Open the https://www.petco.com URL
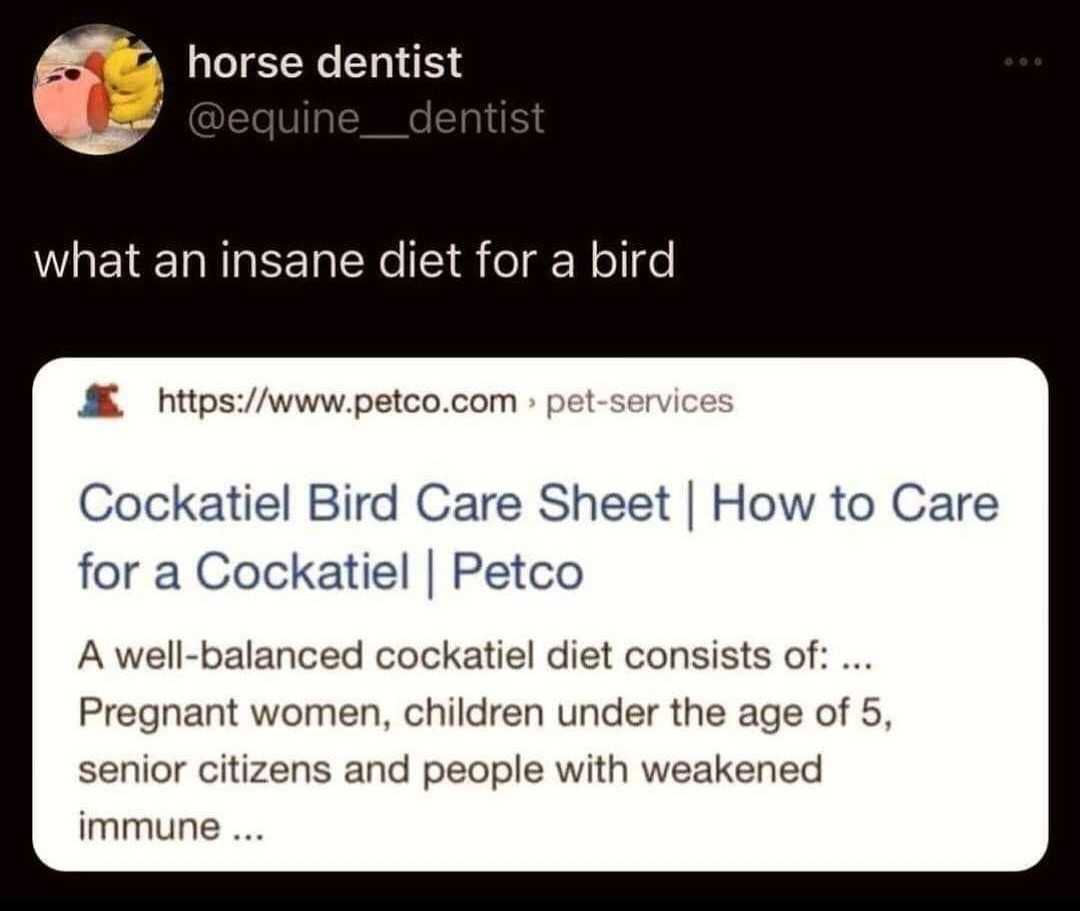 pyautogui.click(x=338, y=403)
